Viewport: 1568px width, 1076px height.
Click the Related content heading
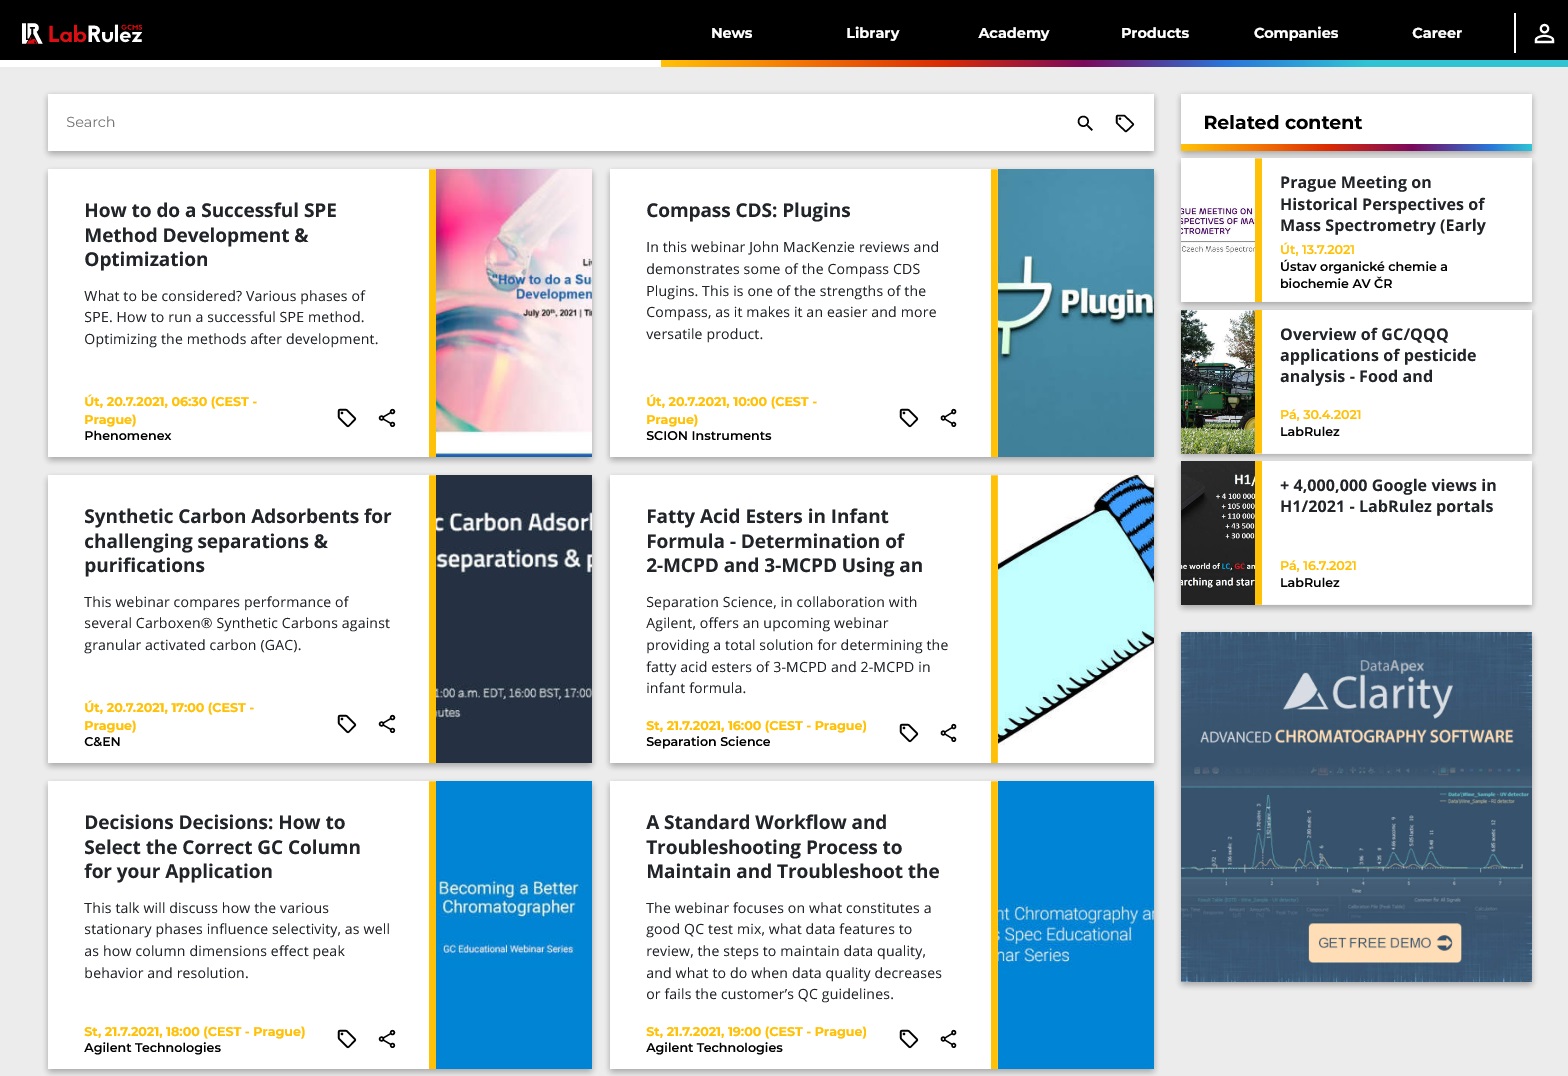[1283, 122]
